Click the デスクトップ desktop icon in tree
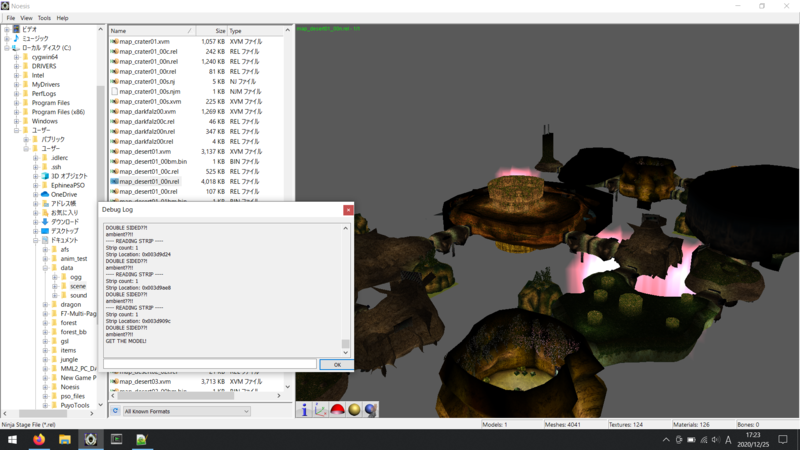Screen dimensions: 800x450 (45, 231)
